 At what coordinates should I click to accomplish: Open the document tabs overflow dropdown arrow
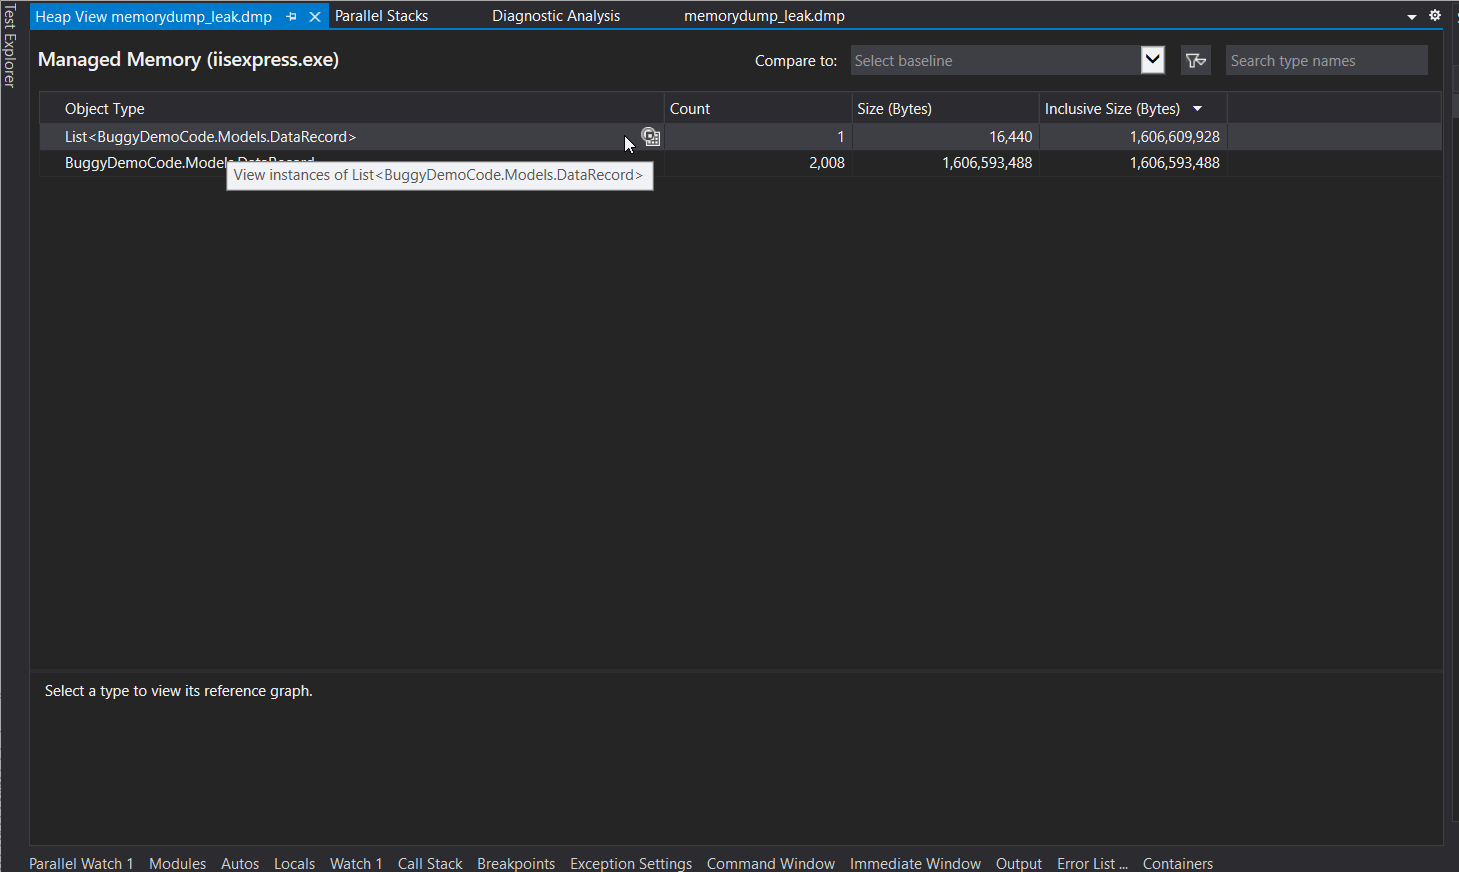[x=1412, y=17]
